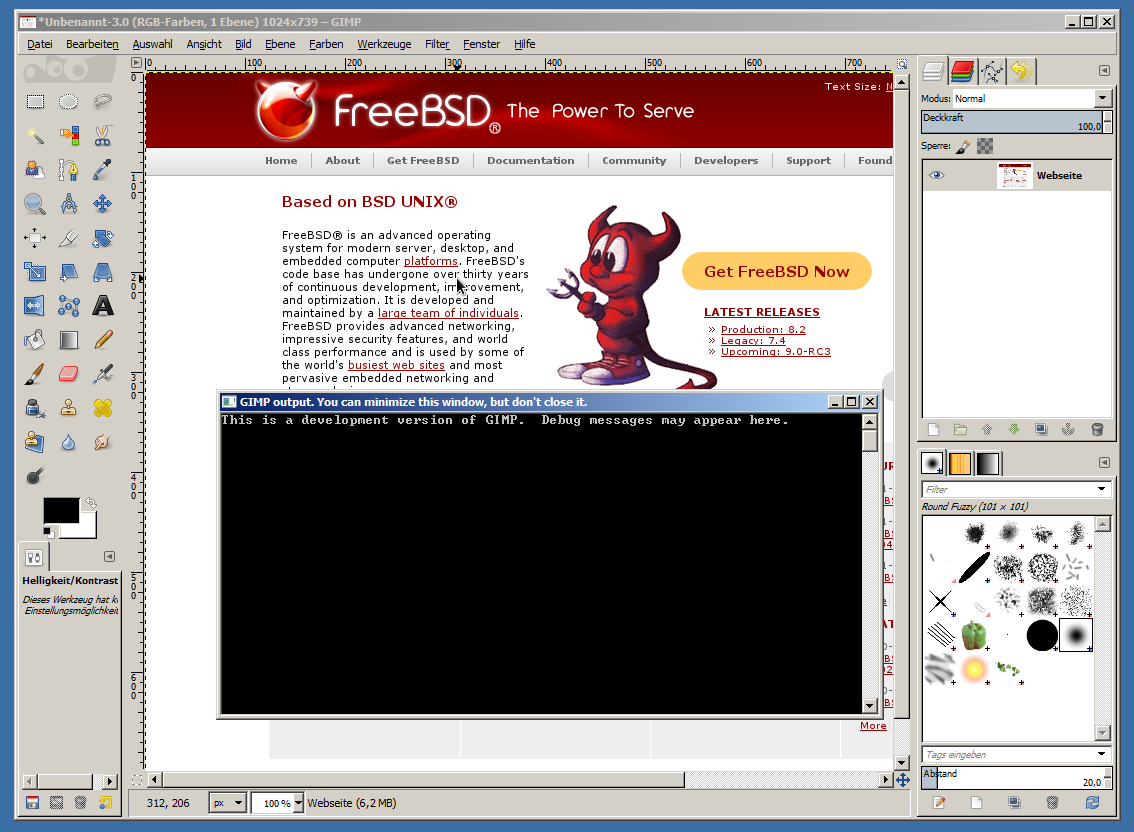The height and width of the screenshot is (832, 1134).
Task: Adjust the Abstand spacing slider
Action: [1012, 778]
